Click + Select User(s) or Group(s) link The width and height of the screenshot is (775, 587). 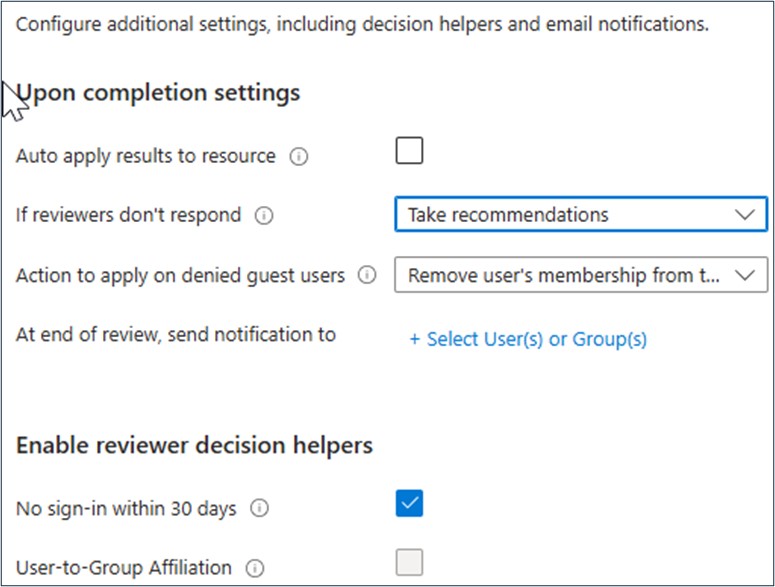click(528, 339)
